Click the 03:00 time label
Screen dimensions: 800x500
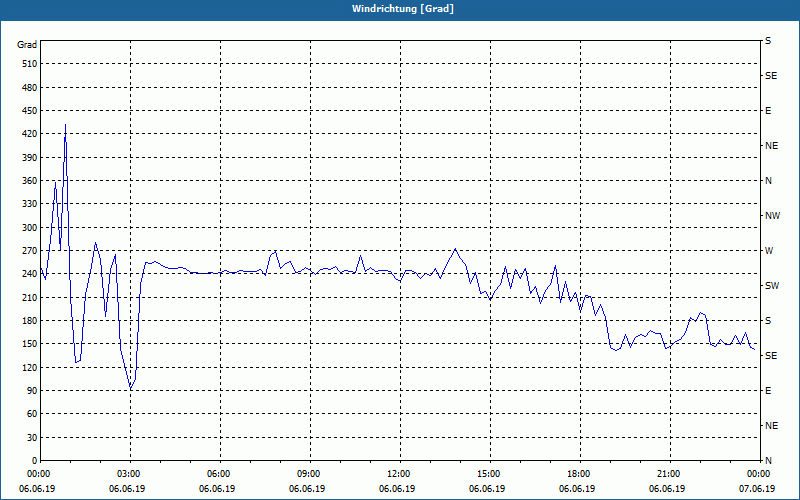click(130, 474)
